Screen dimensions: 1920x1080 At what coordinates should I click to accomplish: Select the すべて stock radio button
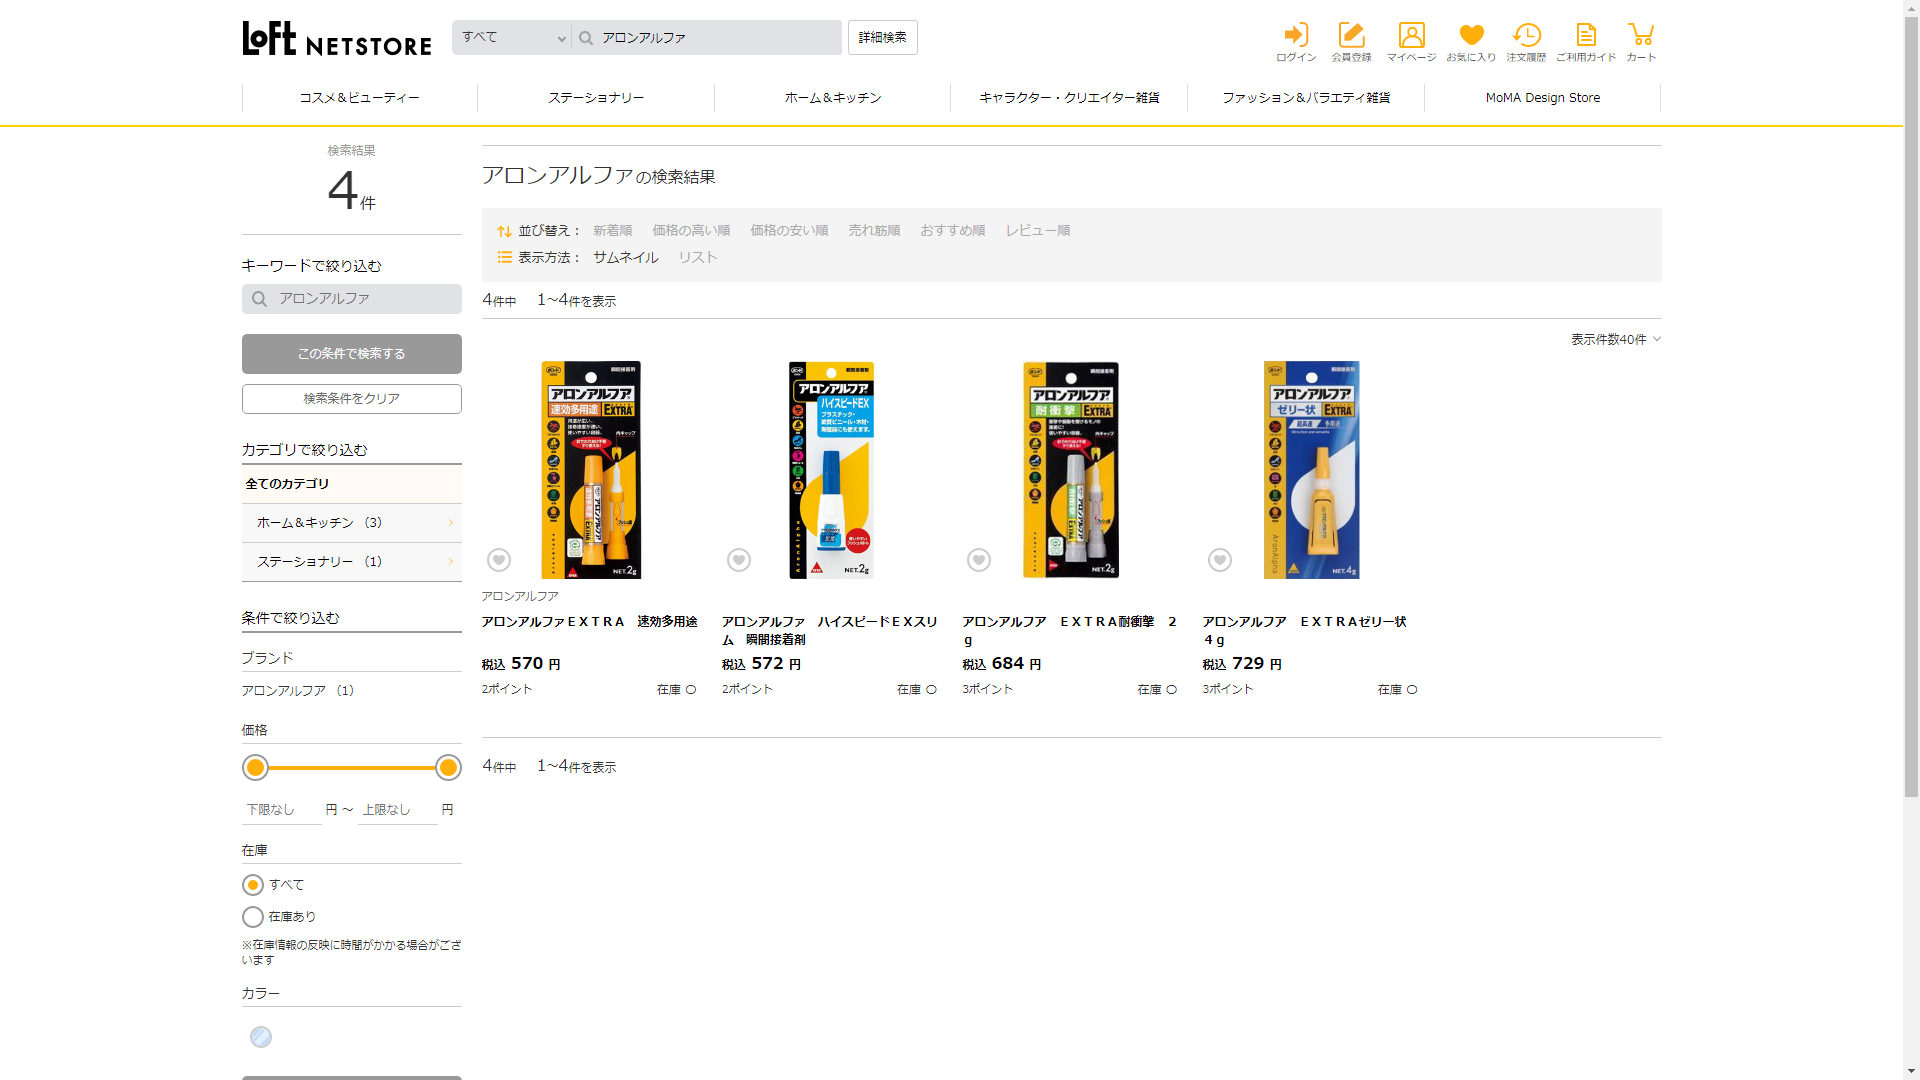tap(253, 885)
